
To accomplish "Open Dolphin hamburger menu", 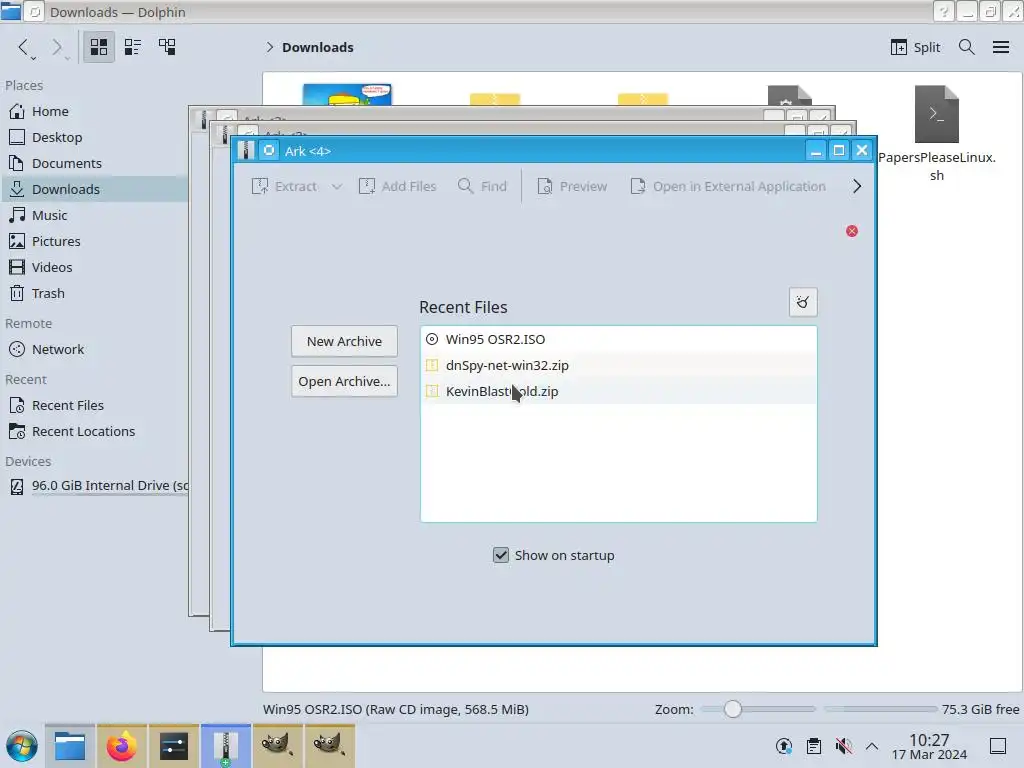I will 1000,47.
